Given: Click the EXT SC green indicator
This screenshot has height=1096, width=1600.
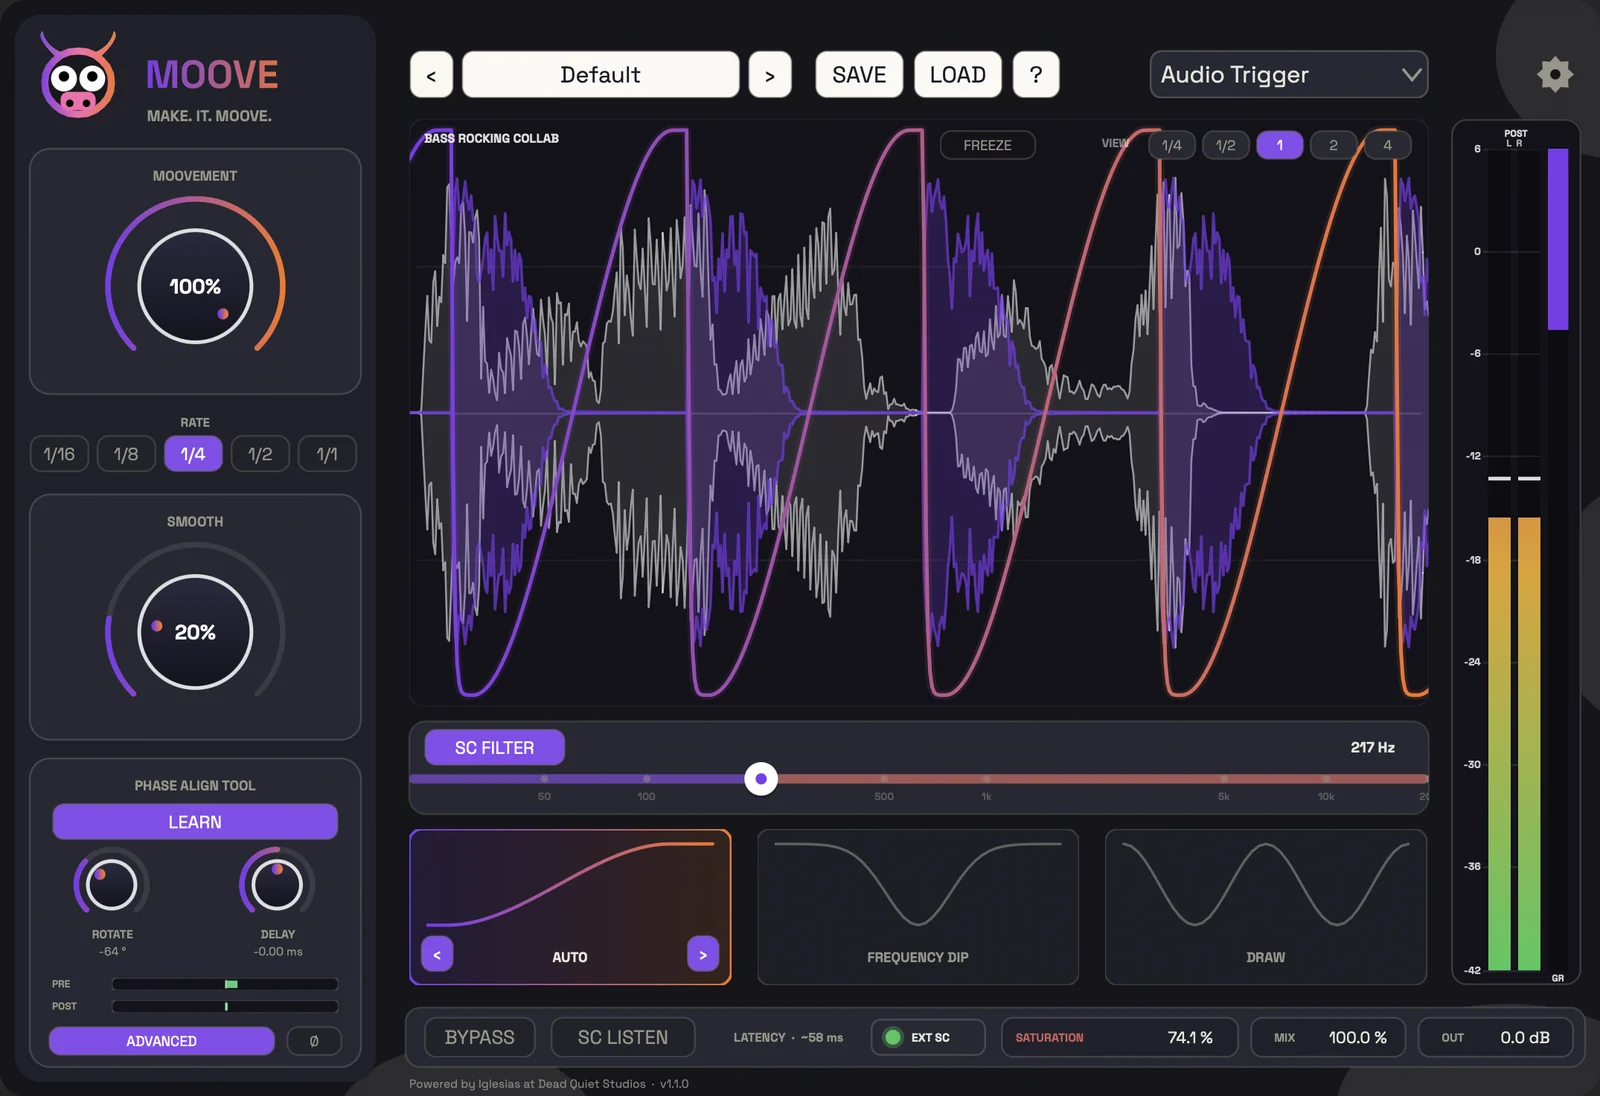Looking at the screenshot, I should tap(893, 1037).
